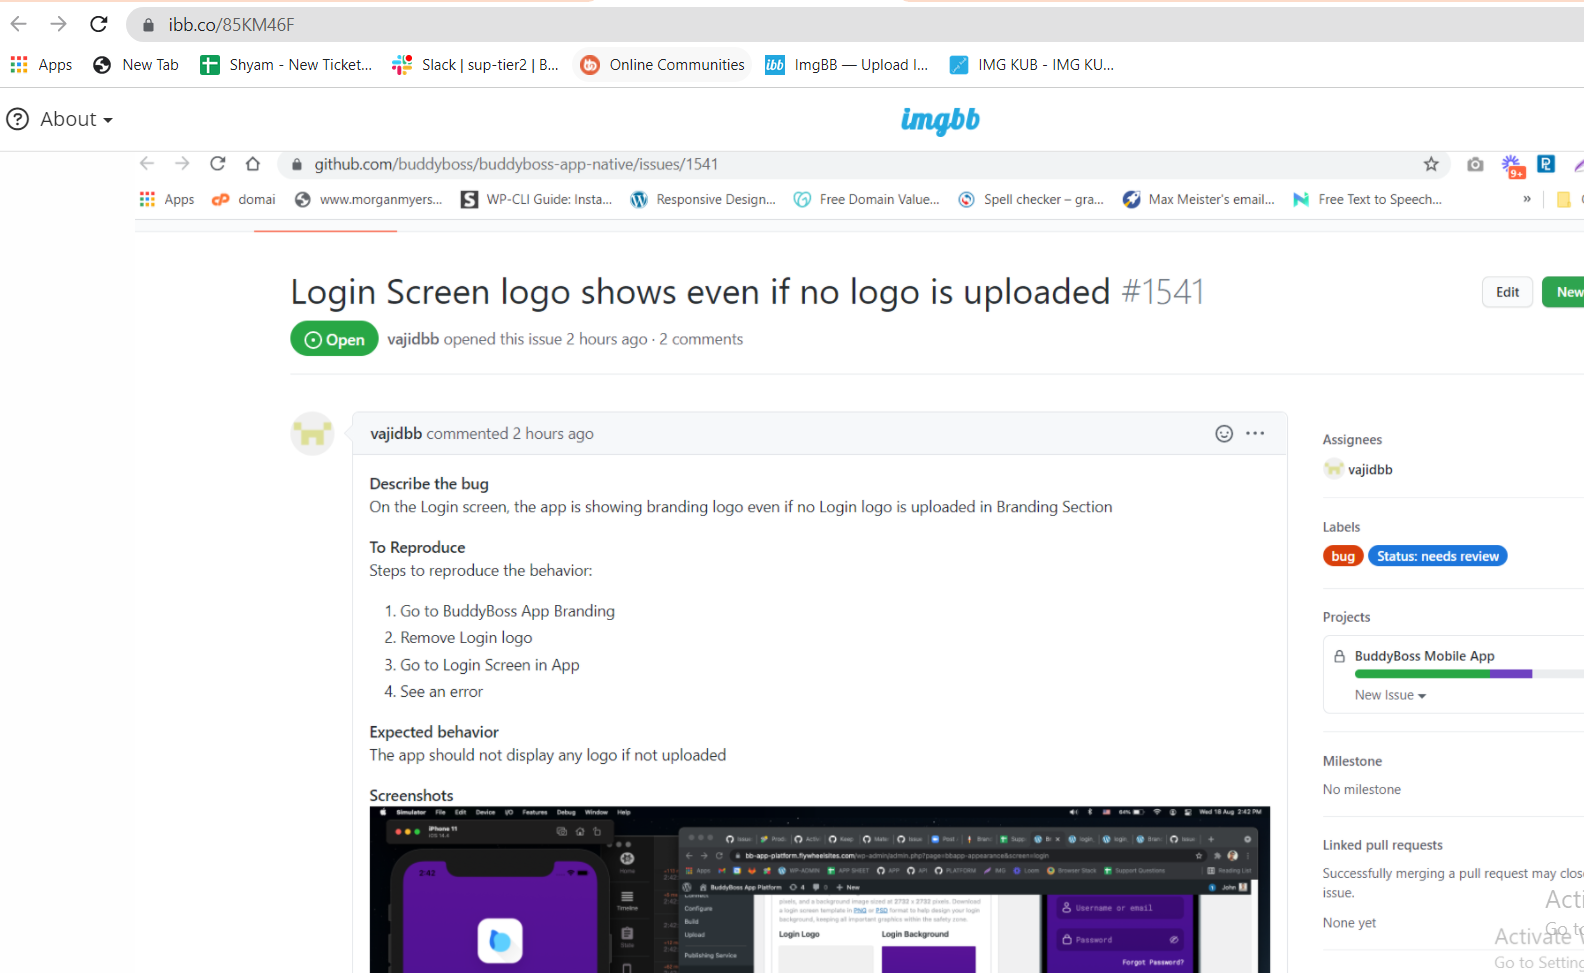This screenshot has width=1584, height=973.
Task: Click the Status: needs review label
Action: (x=1437, y=556)
